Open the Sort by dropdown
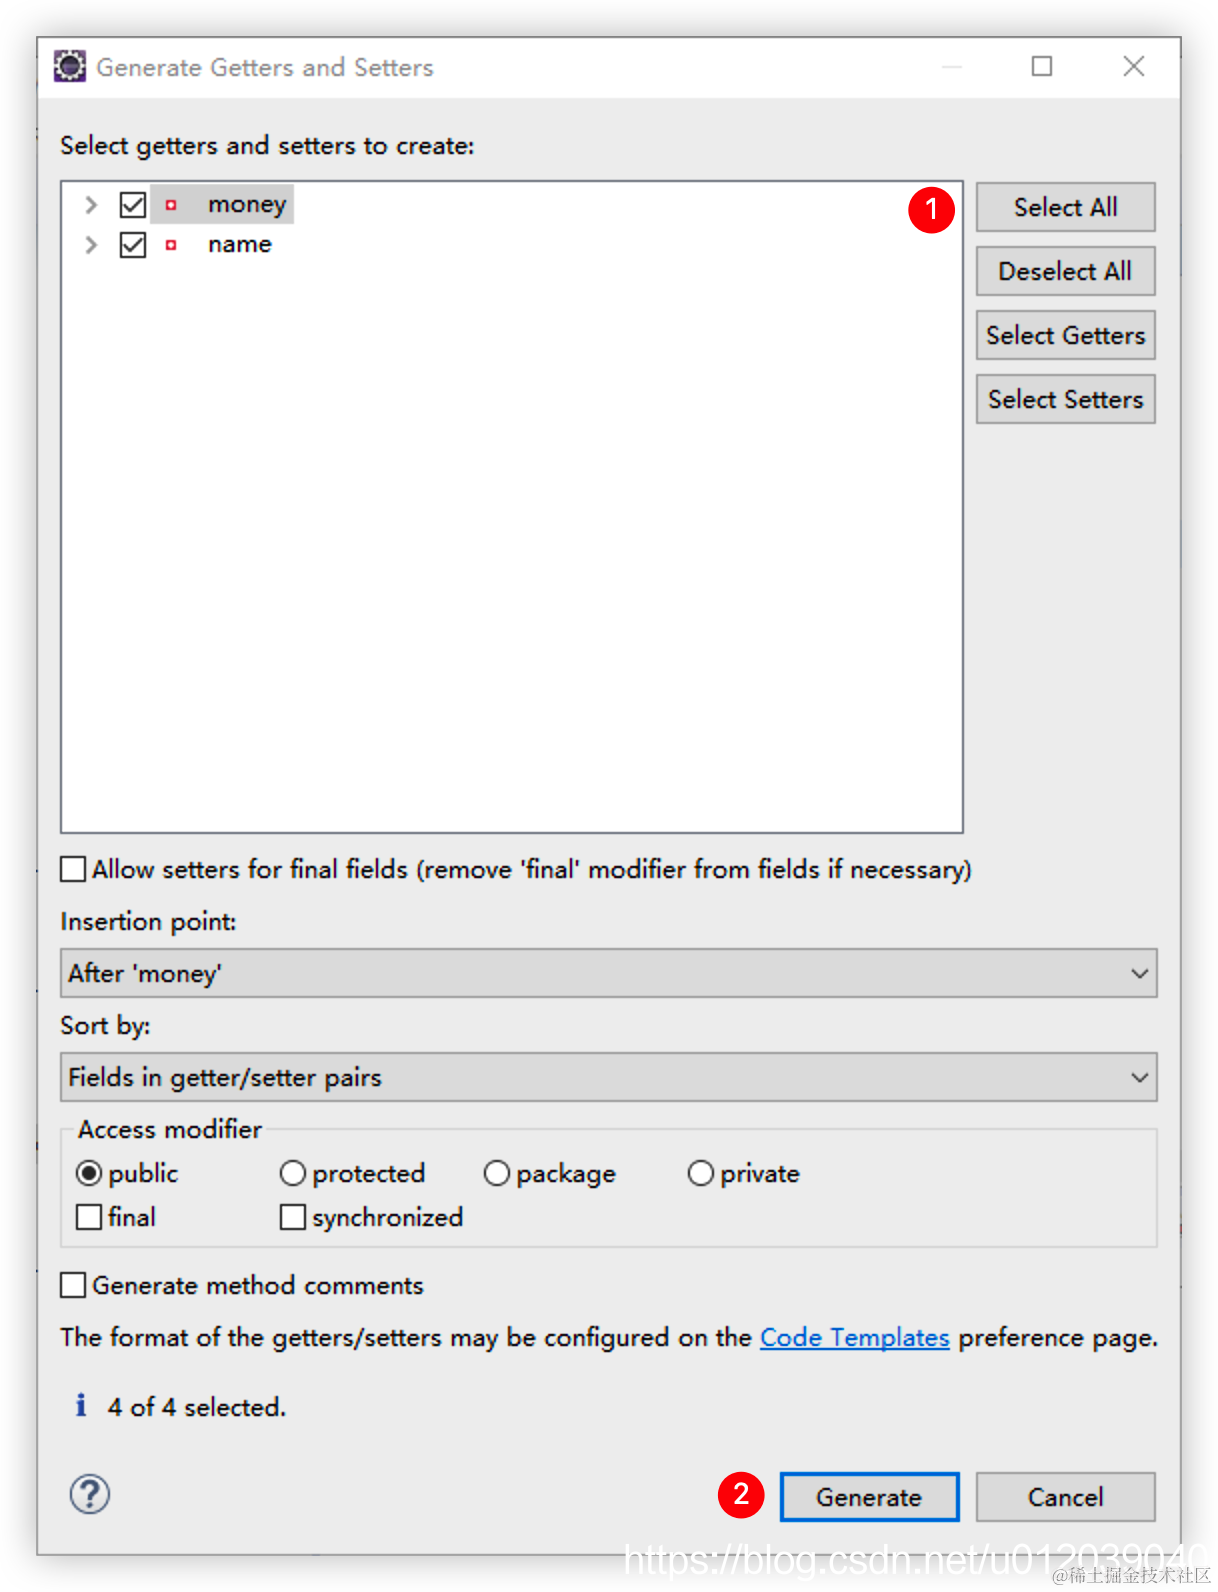 point(609,1077)
